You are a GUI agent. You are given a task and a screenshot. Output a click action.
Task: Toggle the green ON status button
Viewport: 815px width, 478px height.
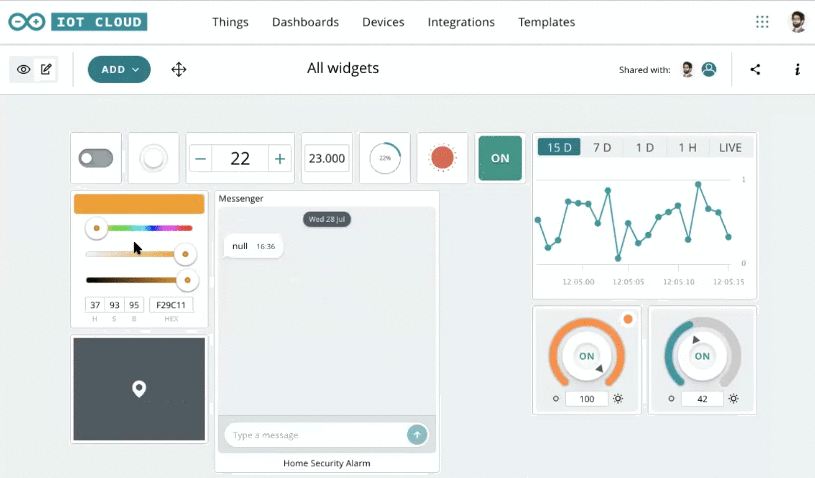click(x=500, y=158)
